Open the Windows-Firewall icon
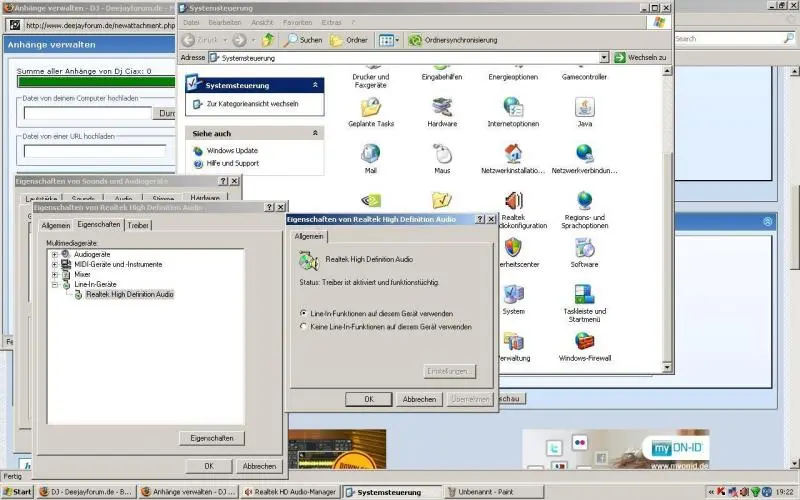800x500 pixels. [584, 342]
